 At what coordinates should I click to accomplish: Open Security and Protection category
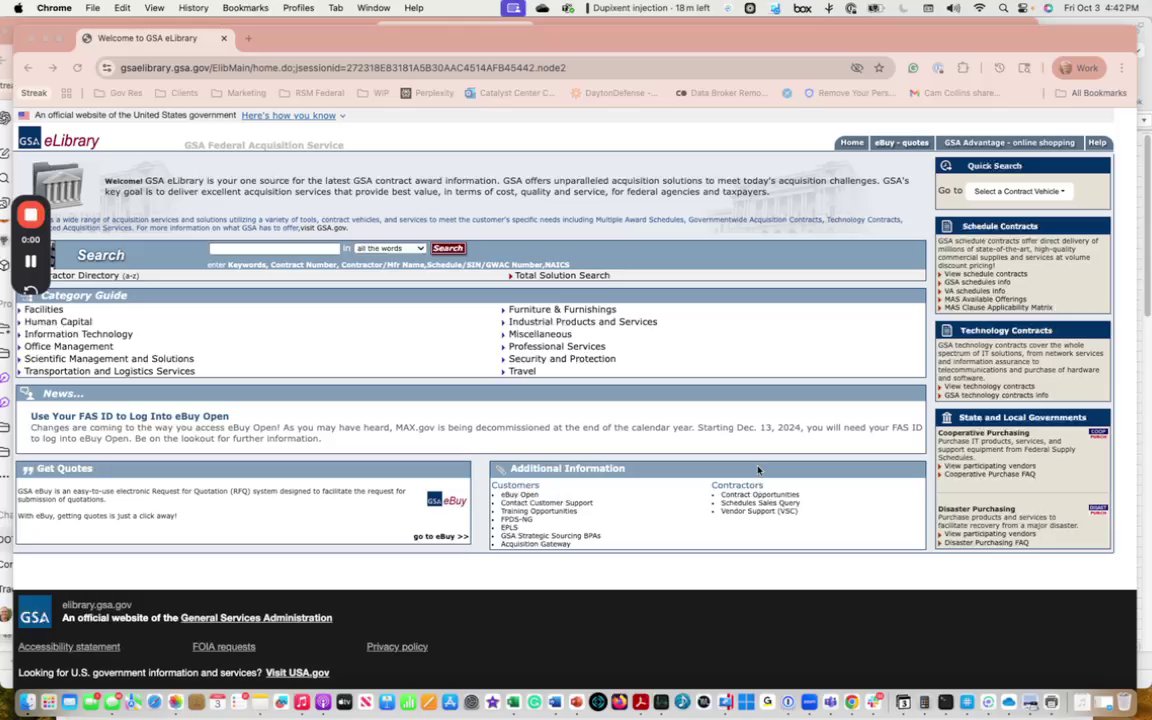[x=562, y=359]
